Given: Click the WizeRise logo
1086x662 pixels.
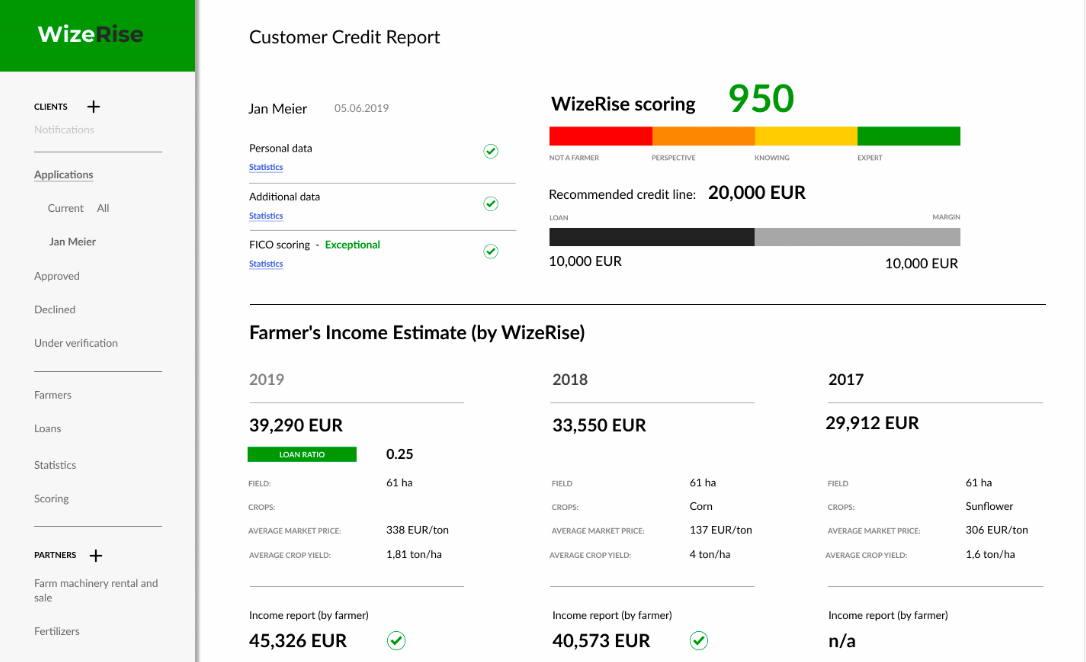Looking at the screenshot, I should point(91,34).
